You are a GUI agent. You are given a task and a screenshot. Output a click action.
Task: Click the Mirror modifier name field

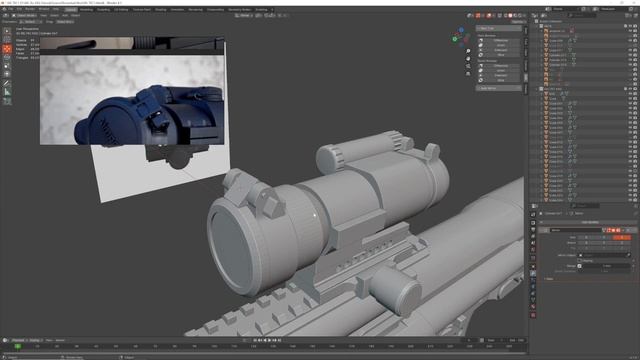pyautogui.click(x=576, y=230)
